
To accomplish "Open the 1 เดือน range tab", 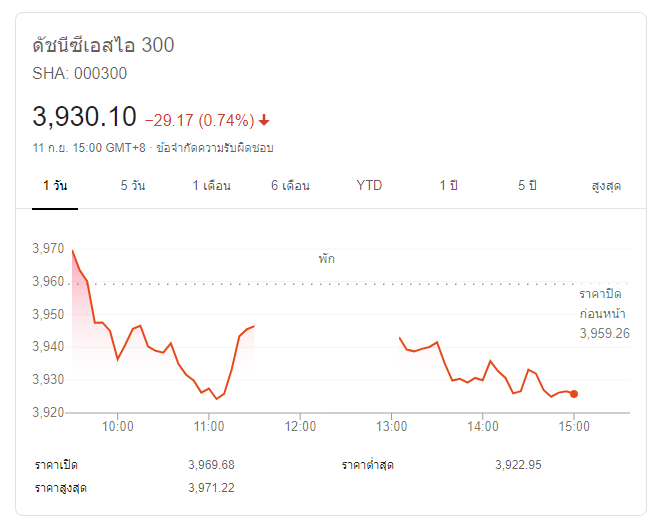I will (x=211, y=186).
